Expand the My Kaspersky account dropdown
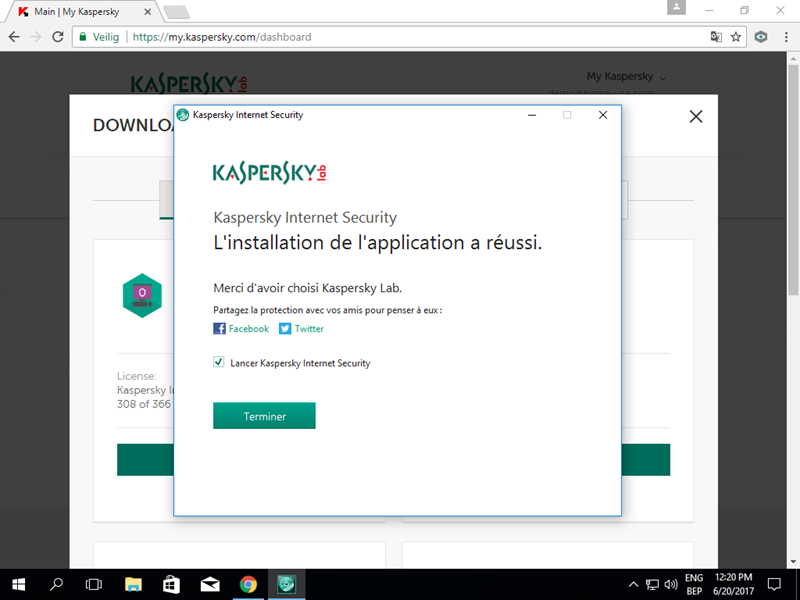 click(626, 77)
